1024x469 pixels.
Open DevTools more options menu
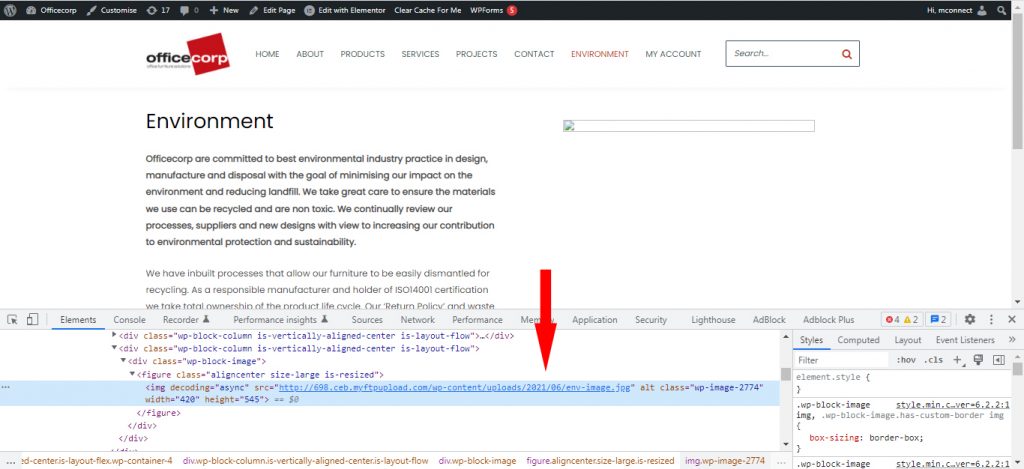(990, 320)
